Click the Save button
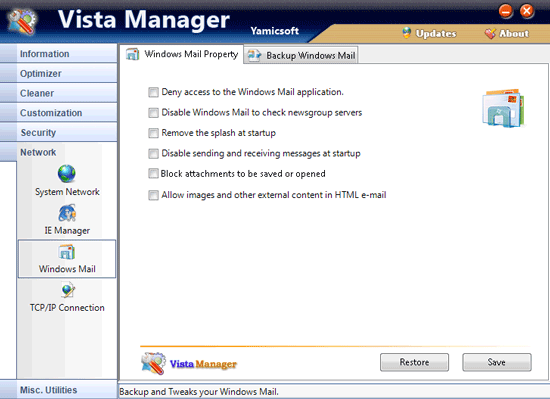 [497, 362]
